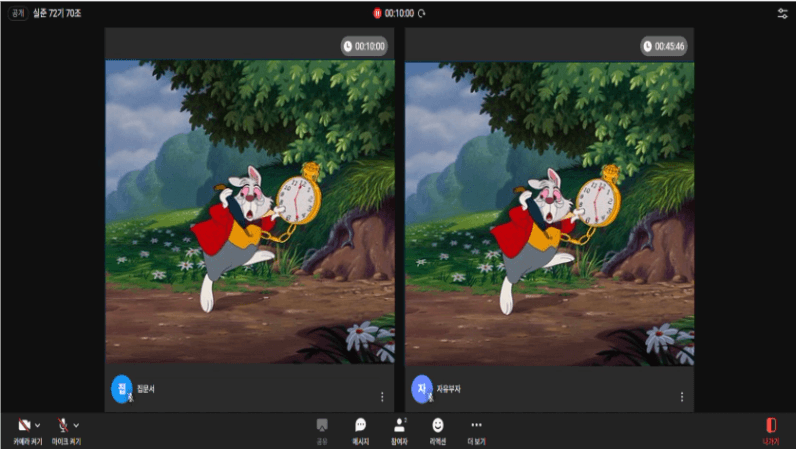Open the more (더 보기) menu
Viewport: 796px width, 449px height.
point(476,431)
